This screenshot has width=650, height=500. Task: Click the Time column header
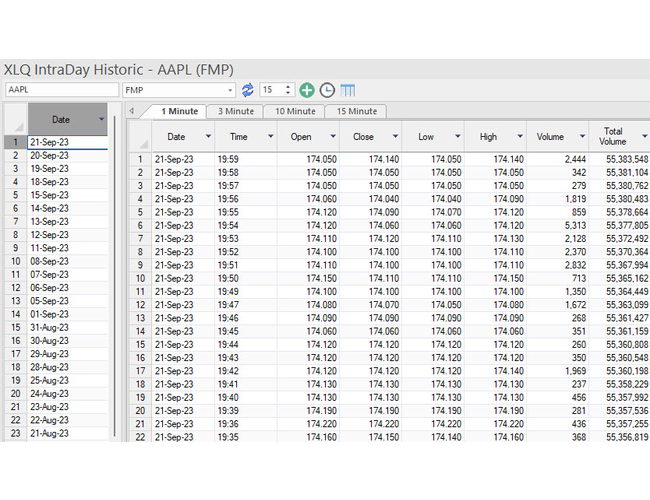coord(246,136)
